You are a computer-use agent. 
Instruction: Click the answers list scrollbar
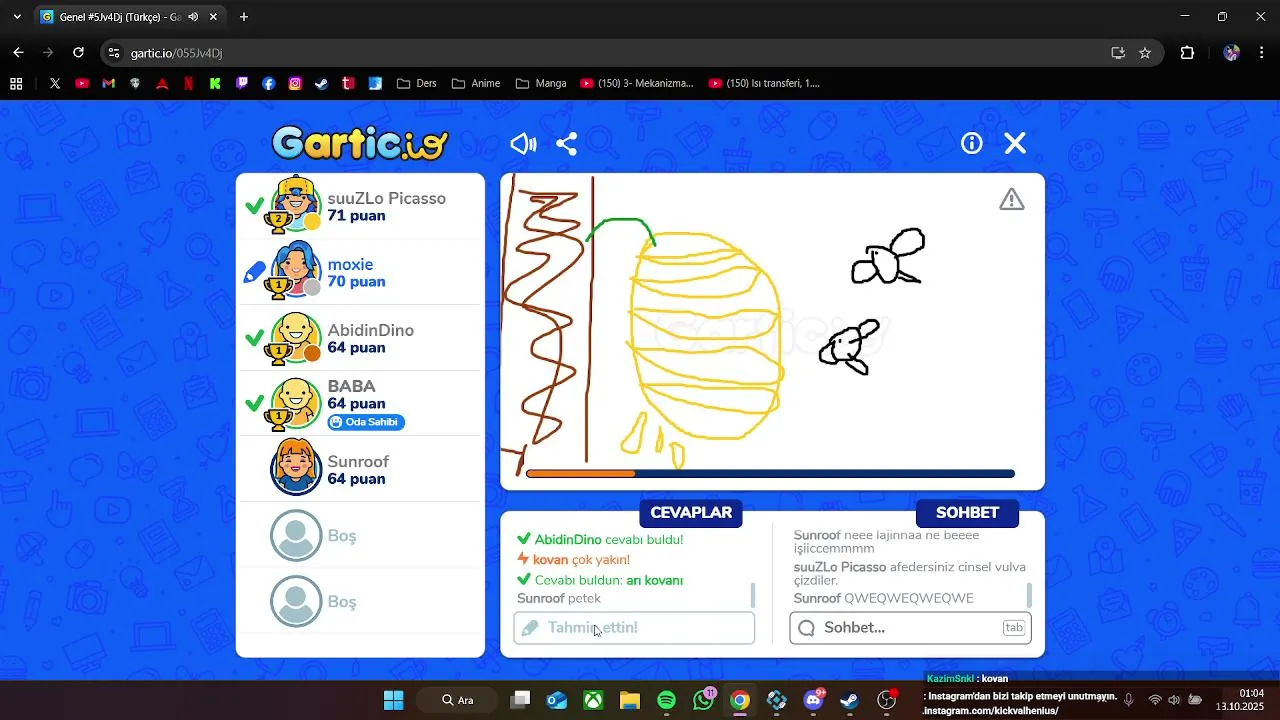pos(753,595)
